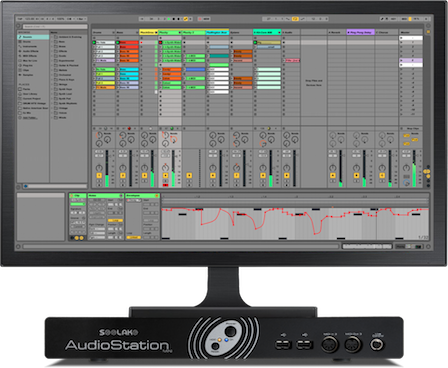Toggle the yellow track activator on Drums

(x=99, y=175)
